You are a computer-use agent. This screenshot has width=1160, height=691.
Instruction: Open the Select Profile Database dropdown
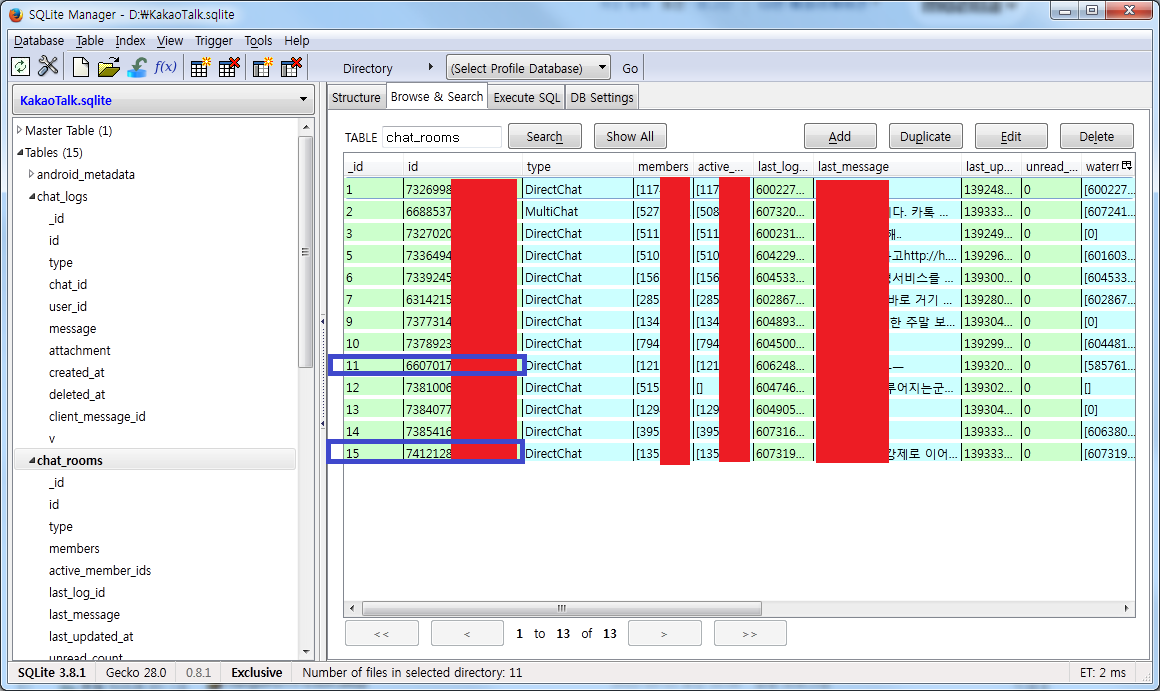coord(528,68)
